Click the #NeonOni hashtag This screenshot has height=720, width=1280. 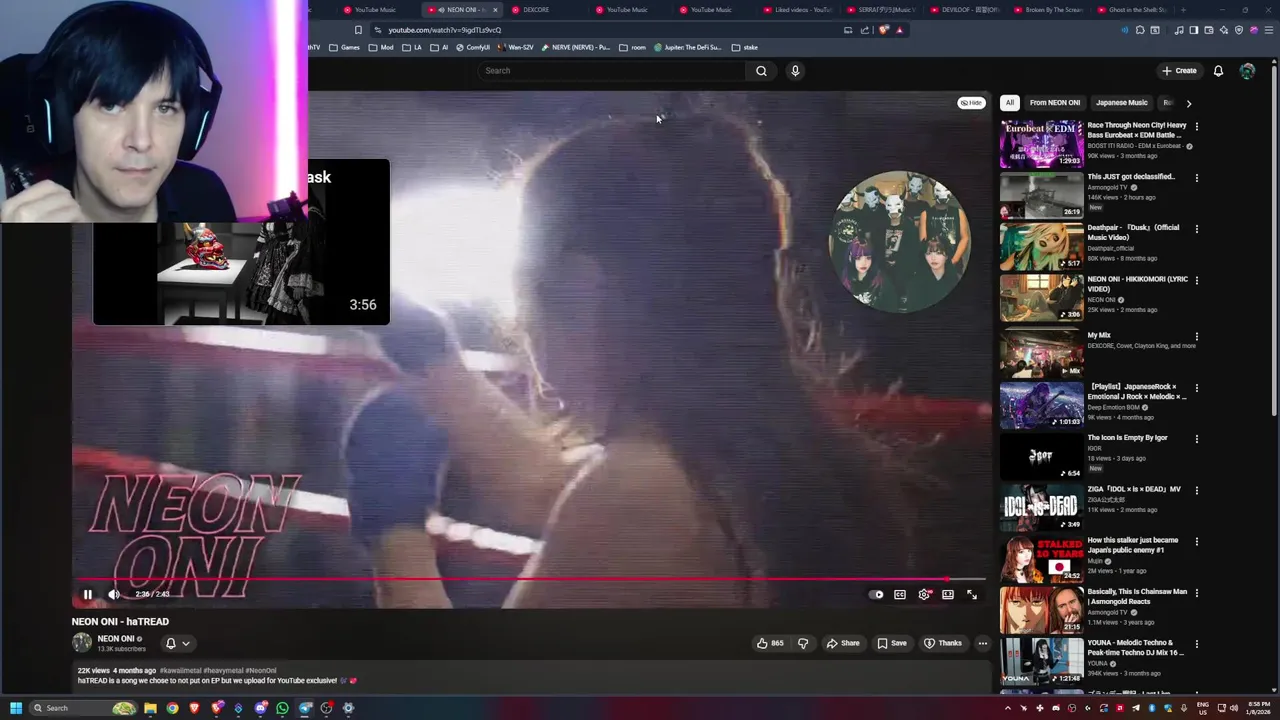pyautogui.click(x=261, y=671)
